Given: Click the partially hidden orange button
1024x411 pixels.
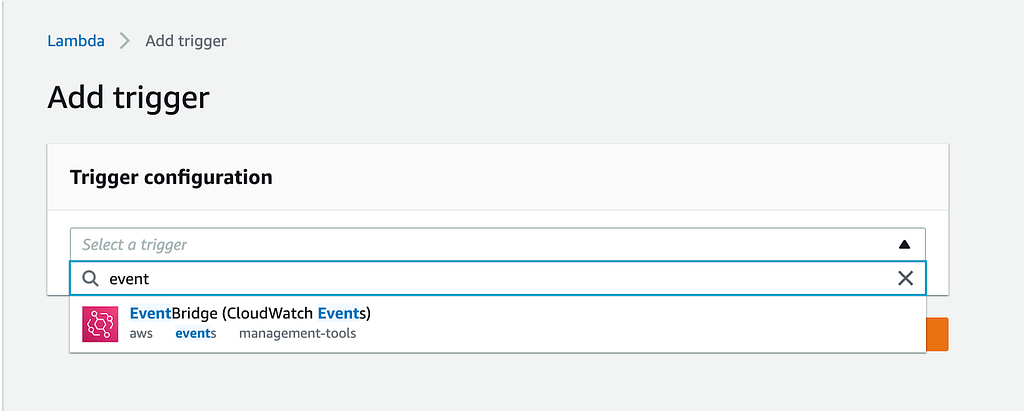Looking at the screenshot, I should [937, 335].
